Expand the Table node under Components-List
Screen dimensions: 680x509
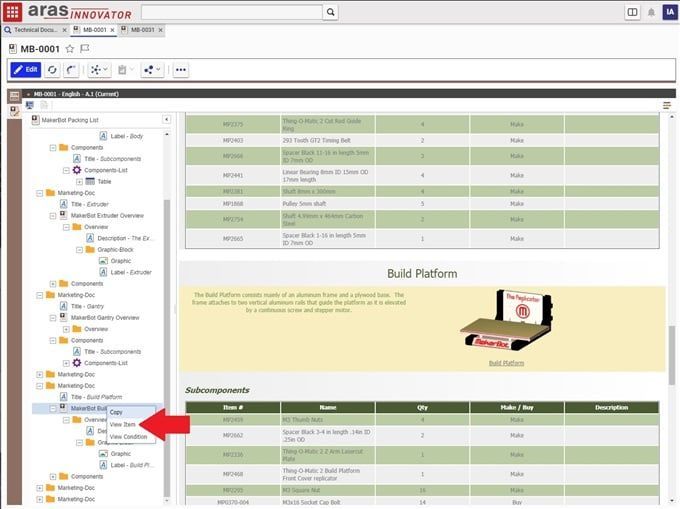pos(77,182)
